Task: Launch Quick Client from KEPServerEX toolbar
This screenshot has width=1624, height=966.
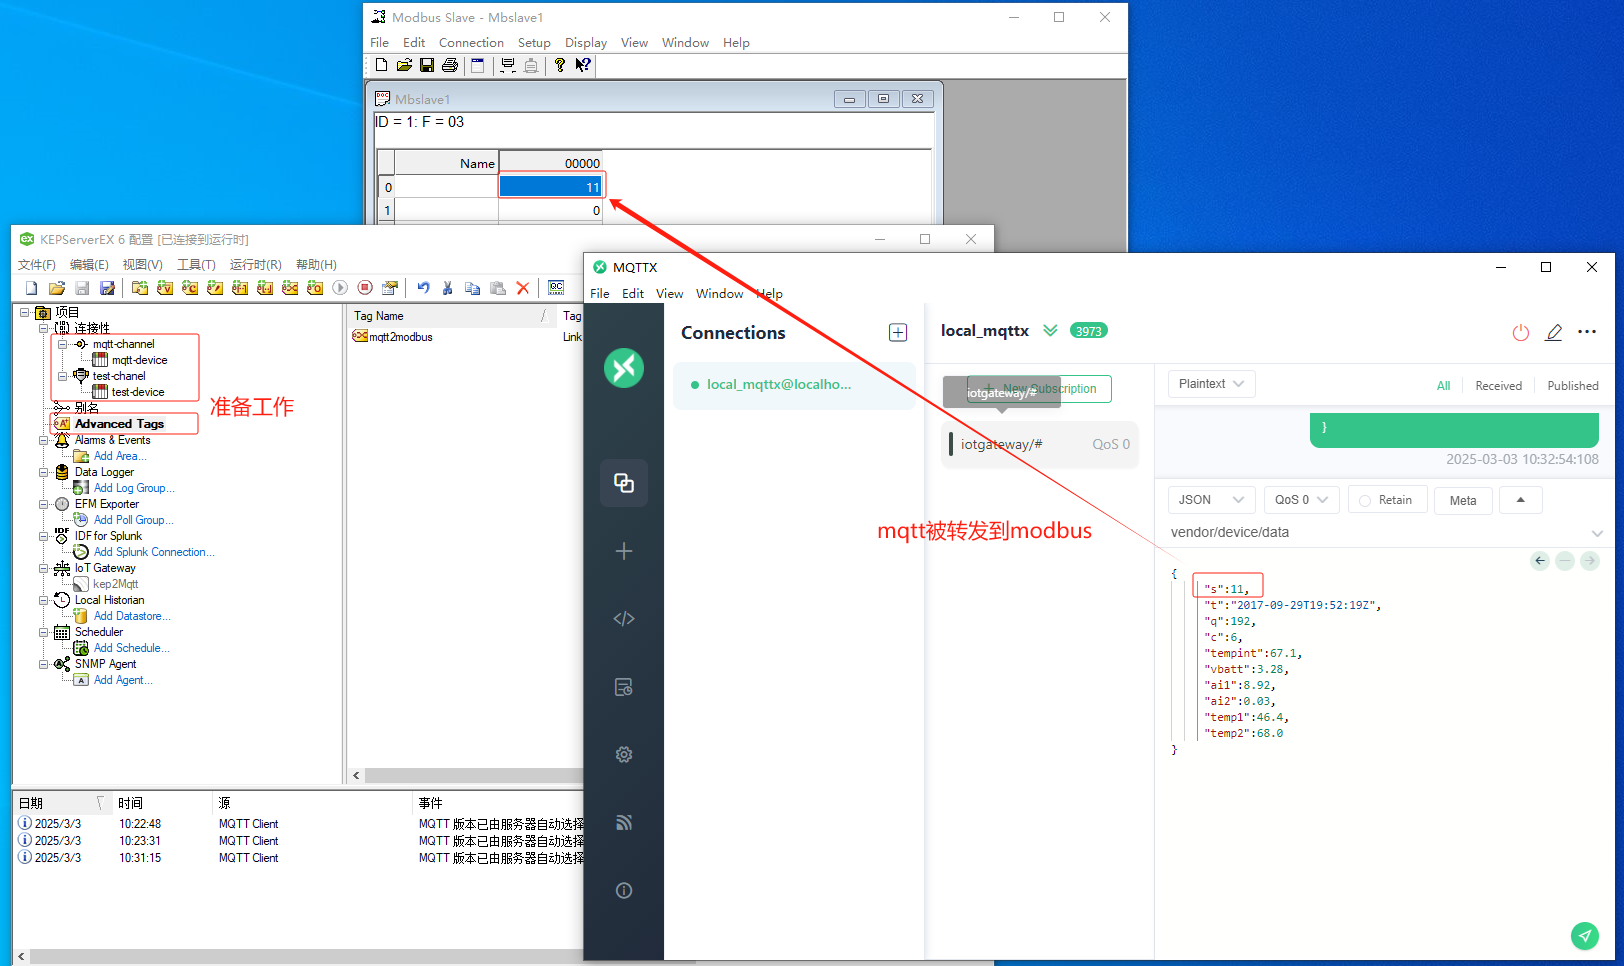Action: 556,288
